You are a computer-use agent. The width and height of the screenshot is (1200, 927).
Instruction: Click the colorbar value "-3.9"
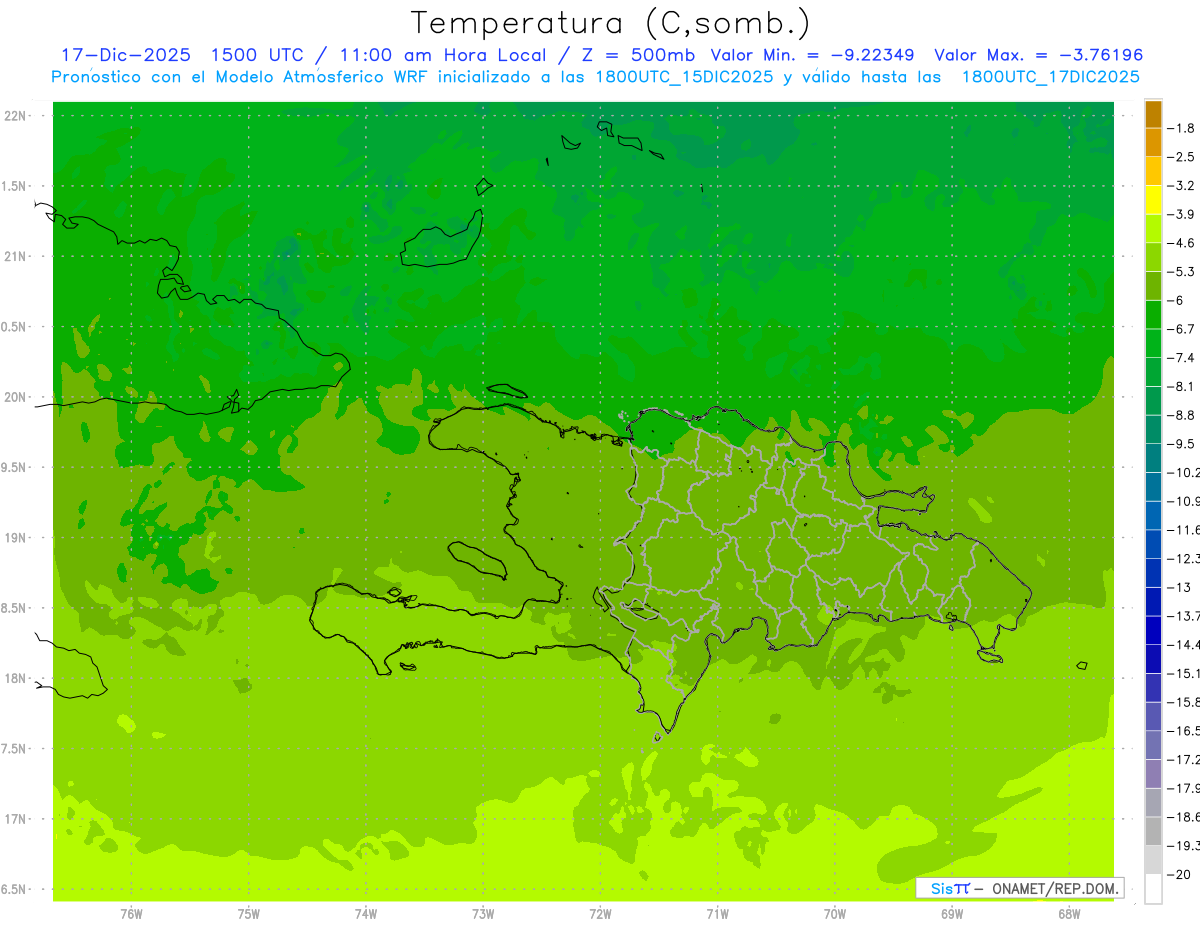(1181, 214)
